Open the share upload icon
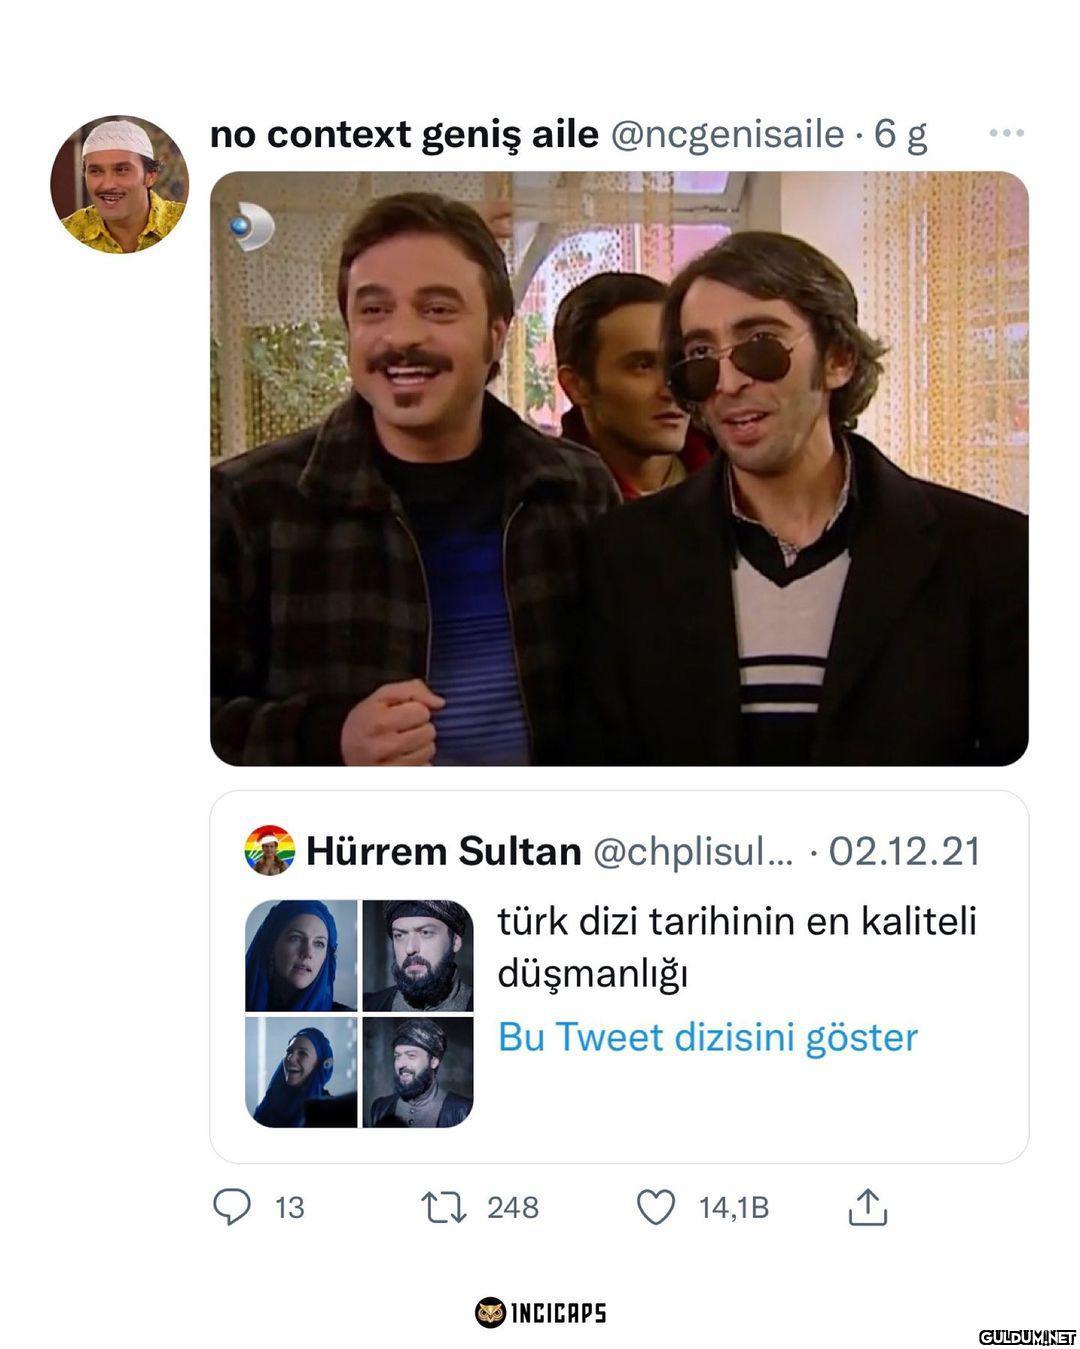This screenshot has width=1080, height=1349. coord(868,1207)
